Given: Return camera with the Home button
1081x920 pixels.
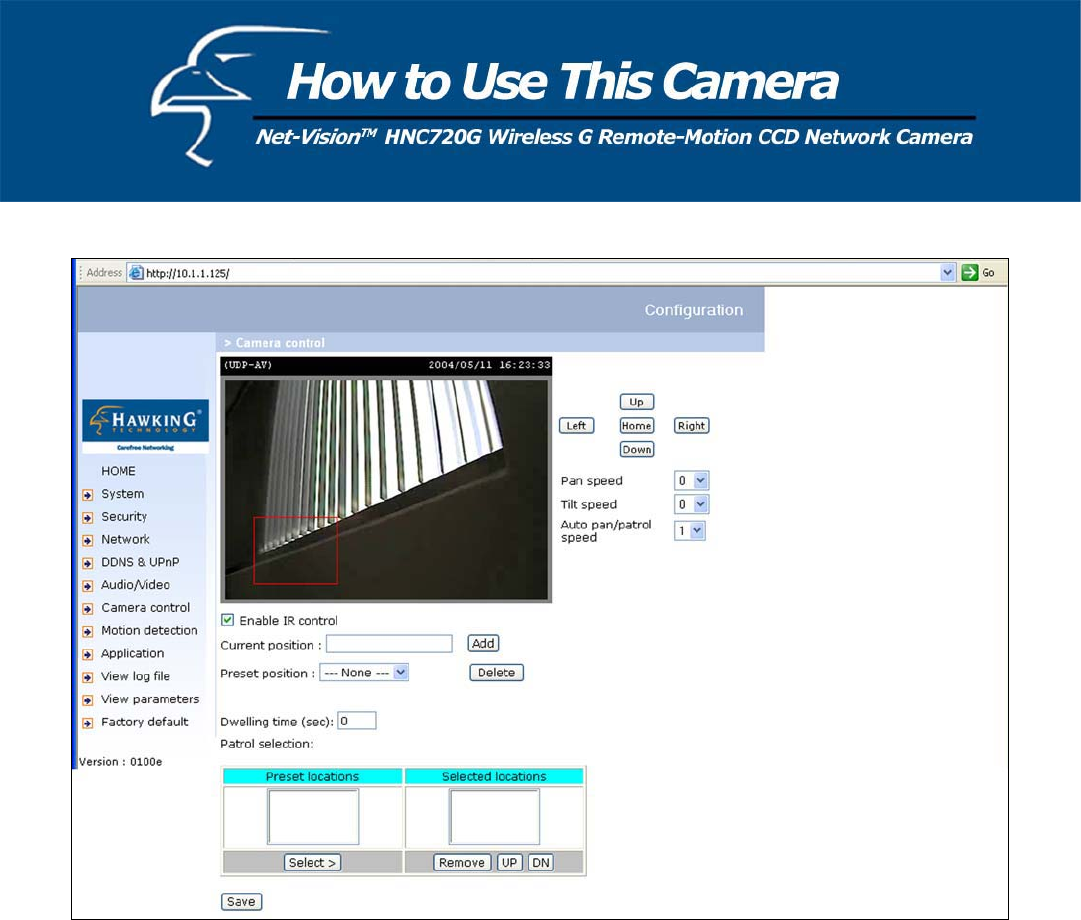Looking at the screenshot, I should (x=636, y=426).
